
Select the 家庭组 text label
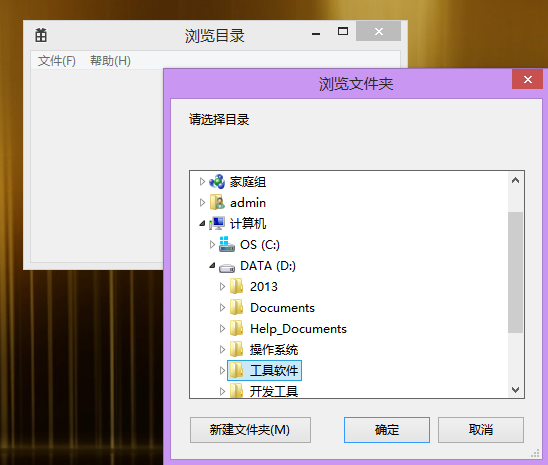click(x=248, y=182)
